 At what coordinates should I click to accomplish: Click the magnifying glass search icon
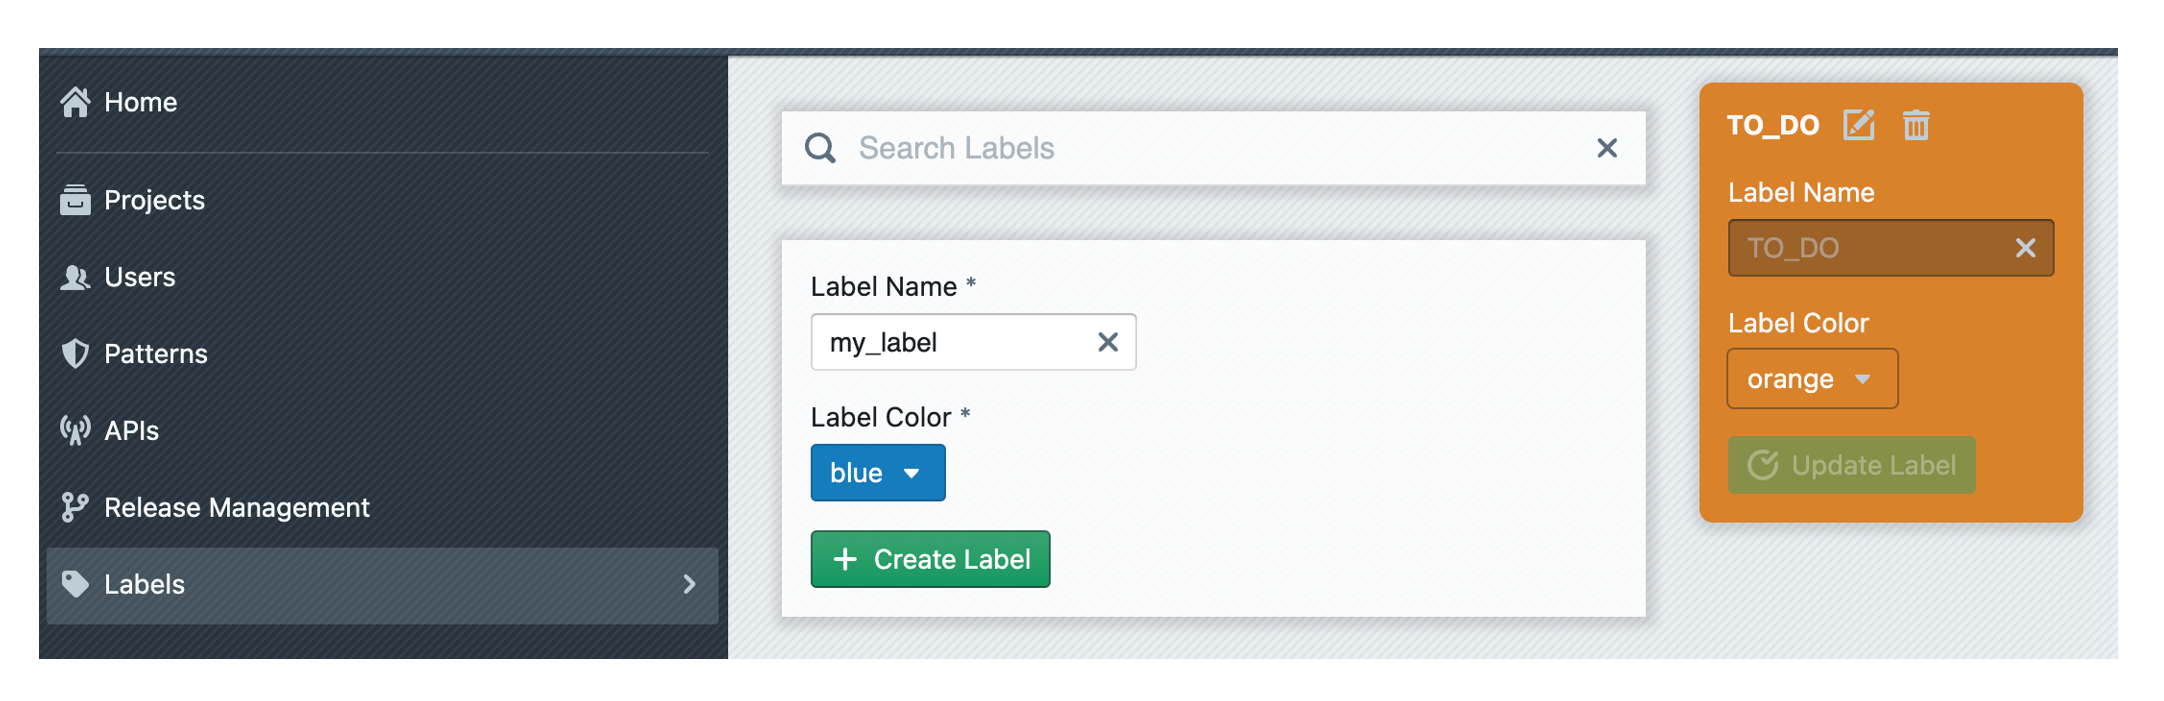(820, 148)
